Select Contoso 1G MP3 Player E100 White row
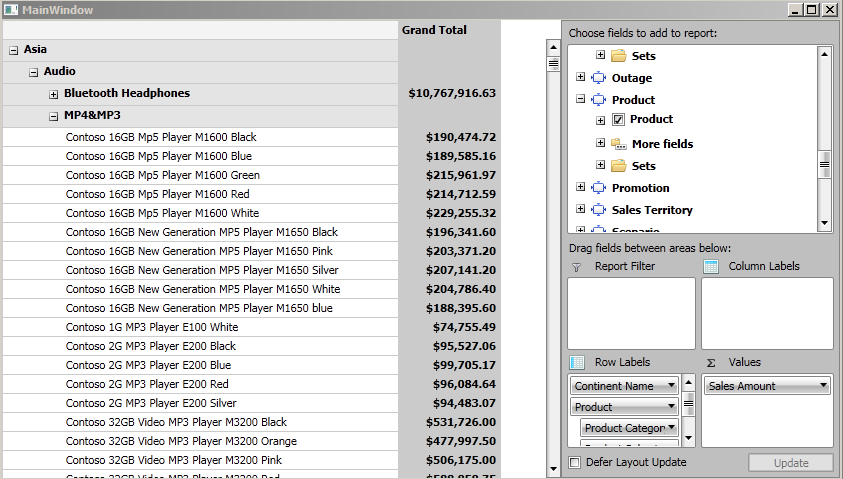 152,327
